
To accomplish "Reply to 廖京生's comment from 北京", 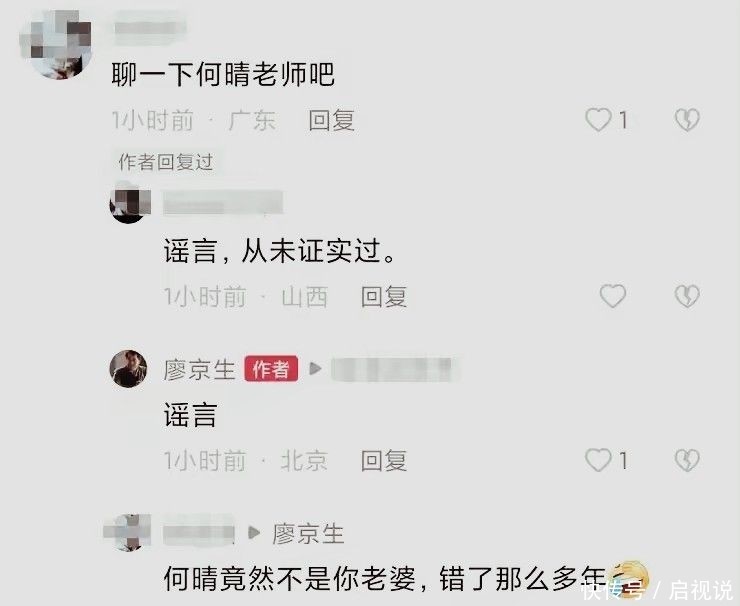I will [x=384, y=461].
